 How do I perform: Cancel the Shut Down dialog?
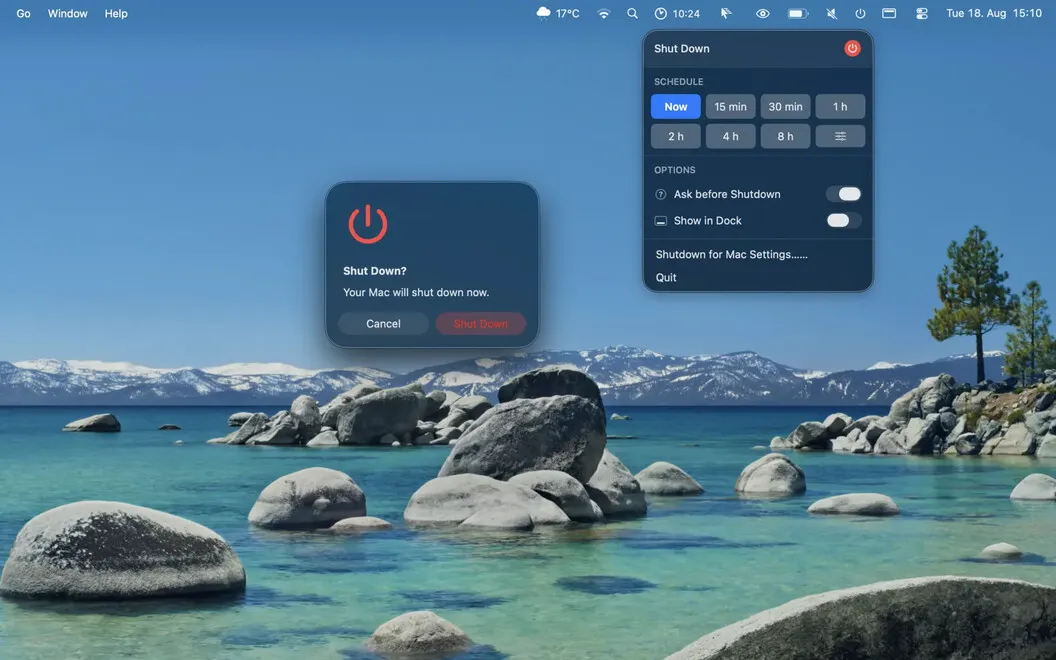(x=383, y=324)
